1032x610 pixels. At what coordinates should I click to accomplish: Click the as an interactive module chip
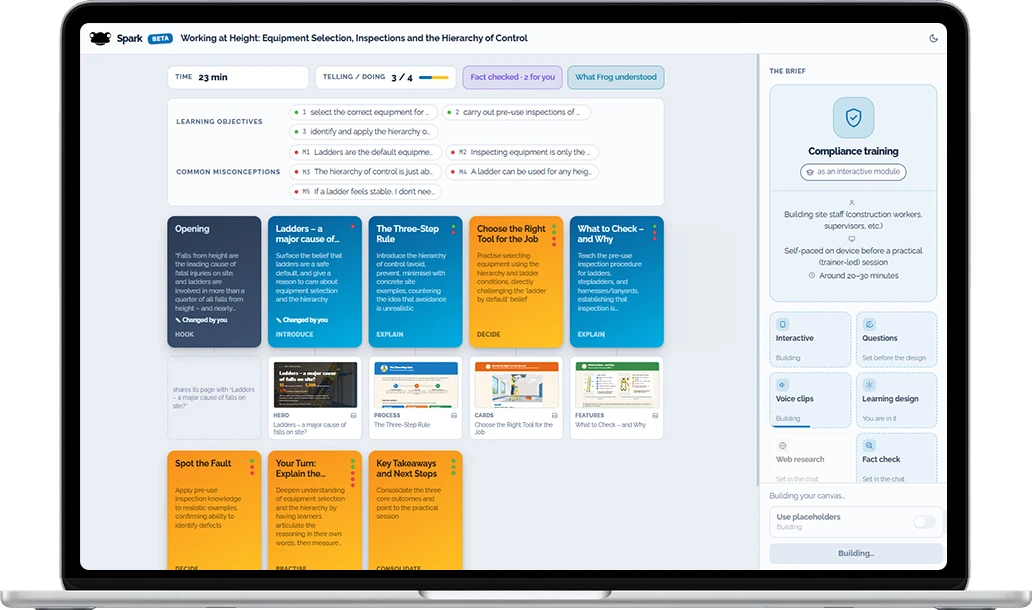[x=853, y=172]
